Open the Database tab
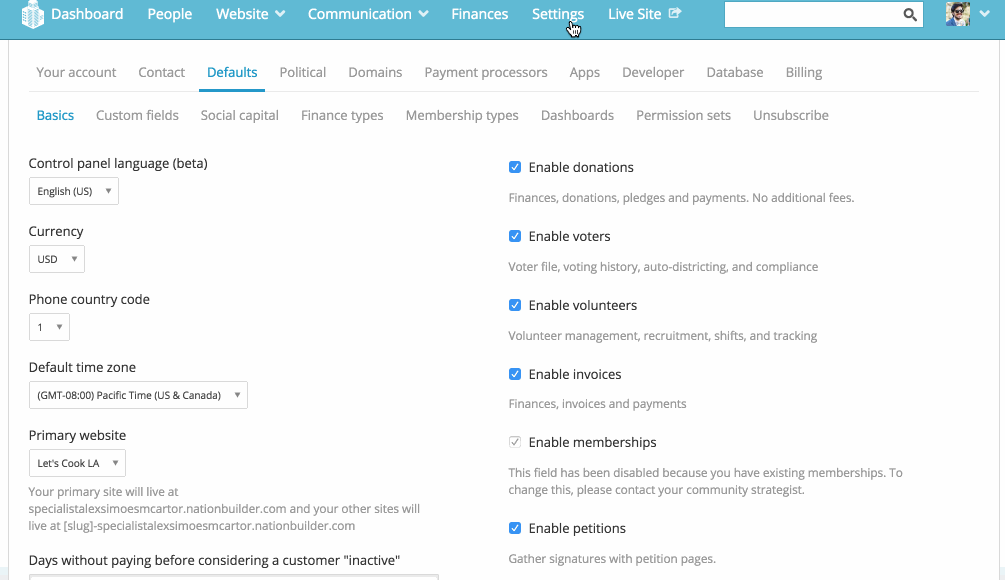This screenshot has width=1005, height=580. pyautogui.click(x=735, y=72)
